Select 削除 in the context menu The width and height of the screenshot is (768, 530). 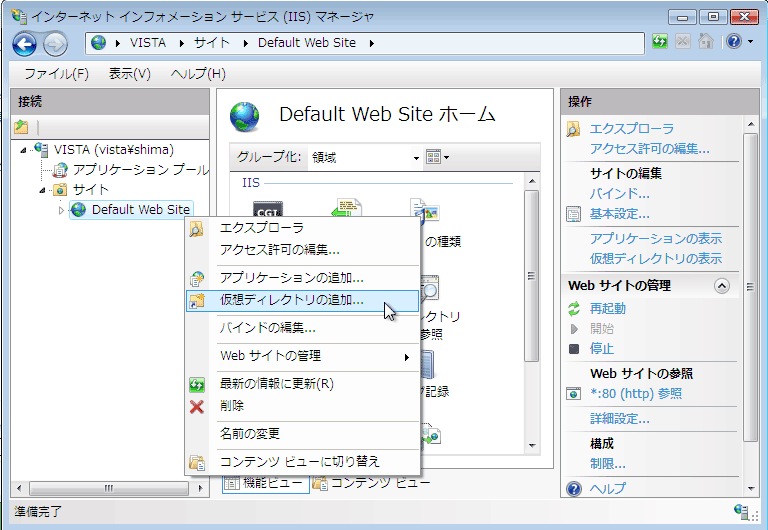[232, 406]
